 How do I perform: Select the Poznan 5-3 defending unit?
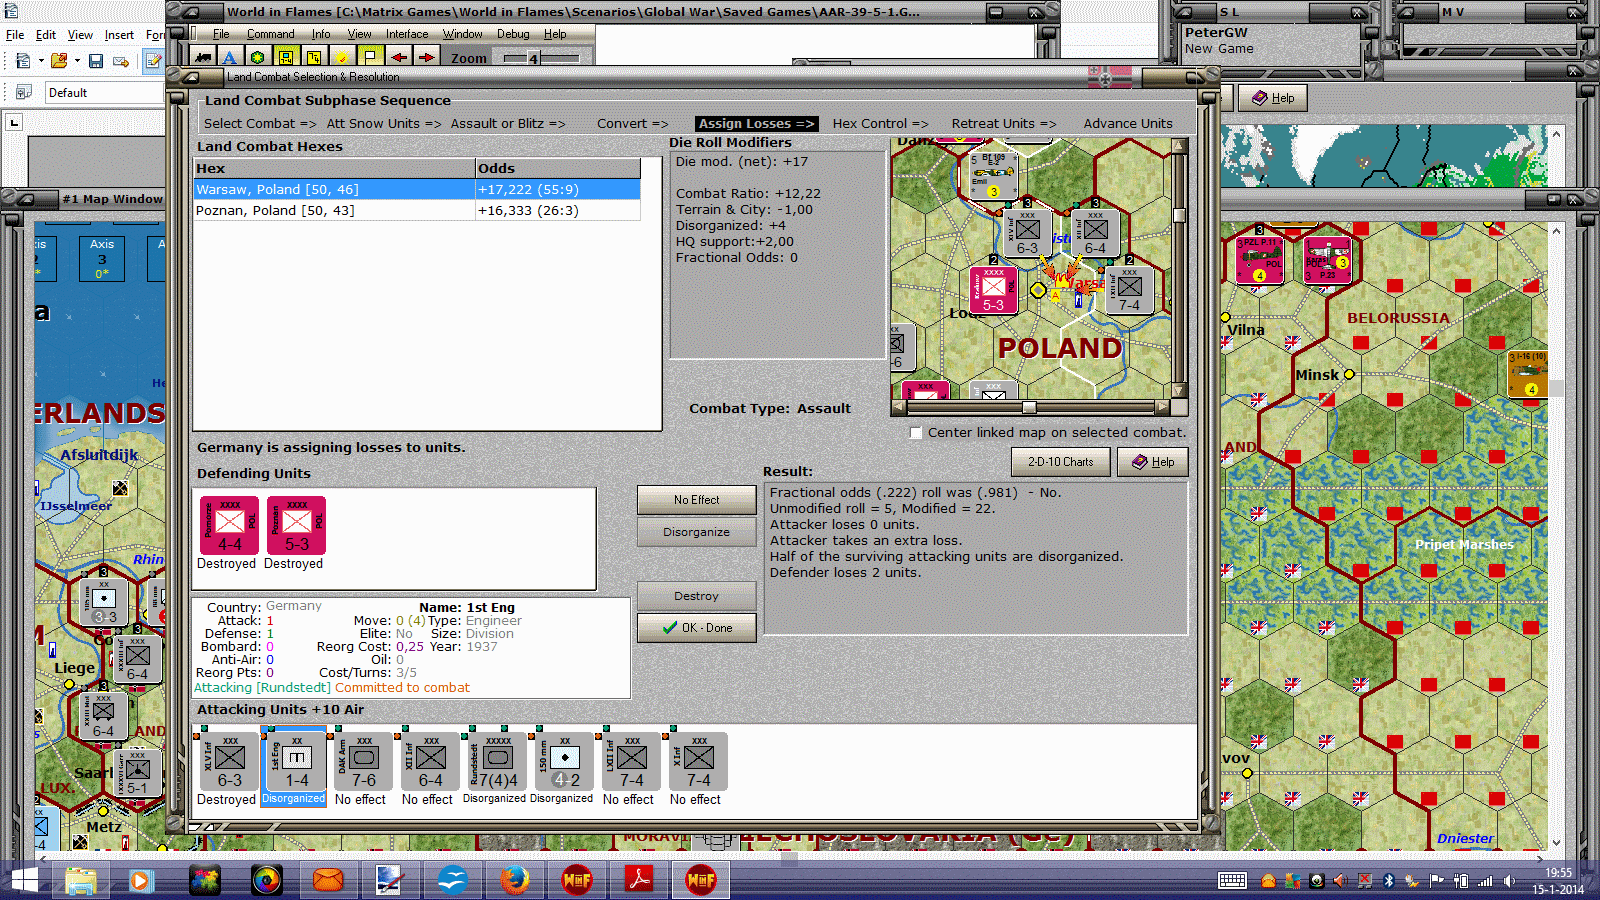click(296, 525)
